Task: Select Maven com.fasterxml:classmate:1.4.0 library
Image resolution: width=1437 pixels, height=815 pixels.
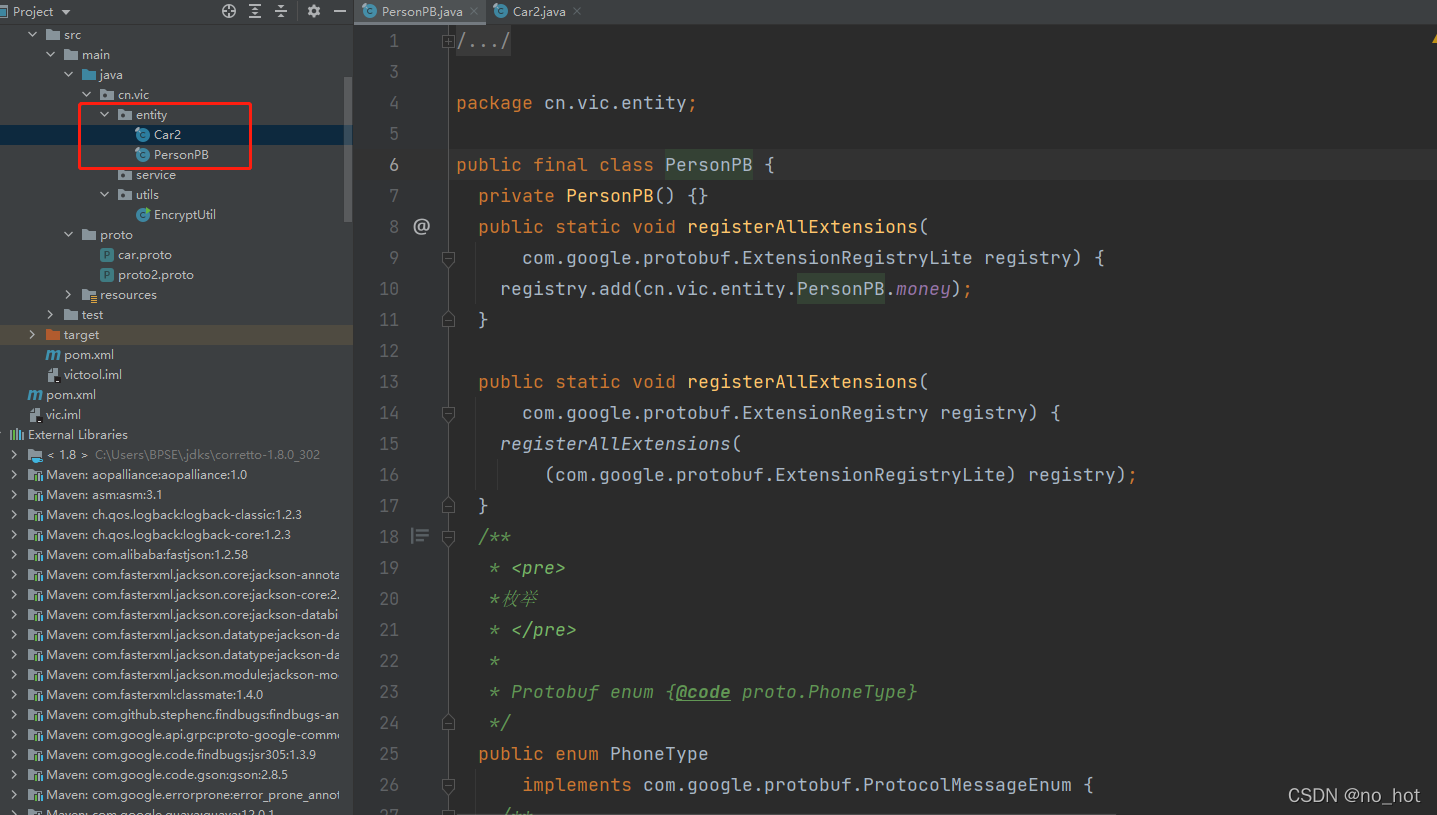Action: tap(154, 695)
